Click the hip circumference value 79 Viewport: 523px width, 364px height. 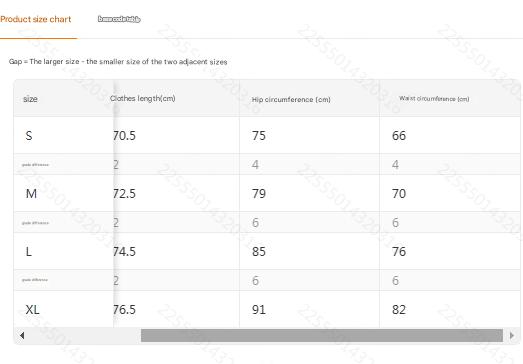point(259,194)
